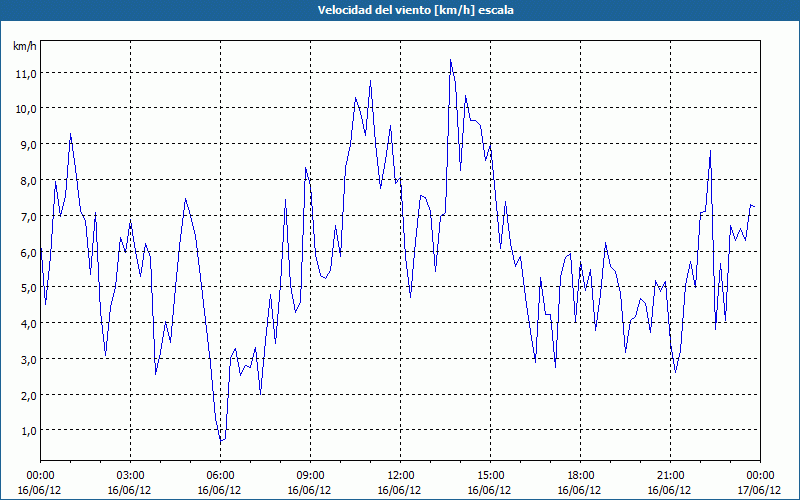Select the 11,0 y-axis label
Viewport: 800px width, 500px height.
[x=27, y=73]
